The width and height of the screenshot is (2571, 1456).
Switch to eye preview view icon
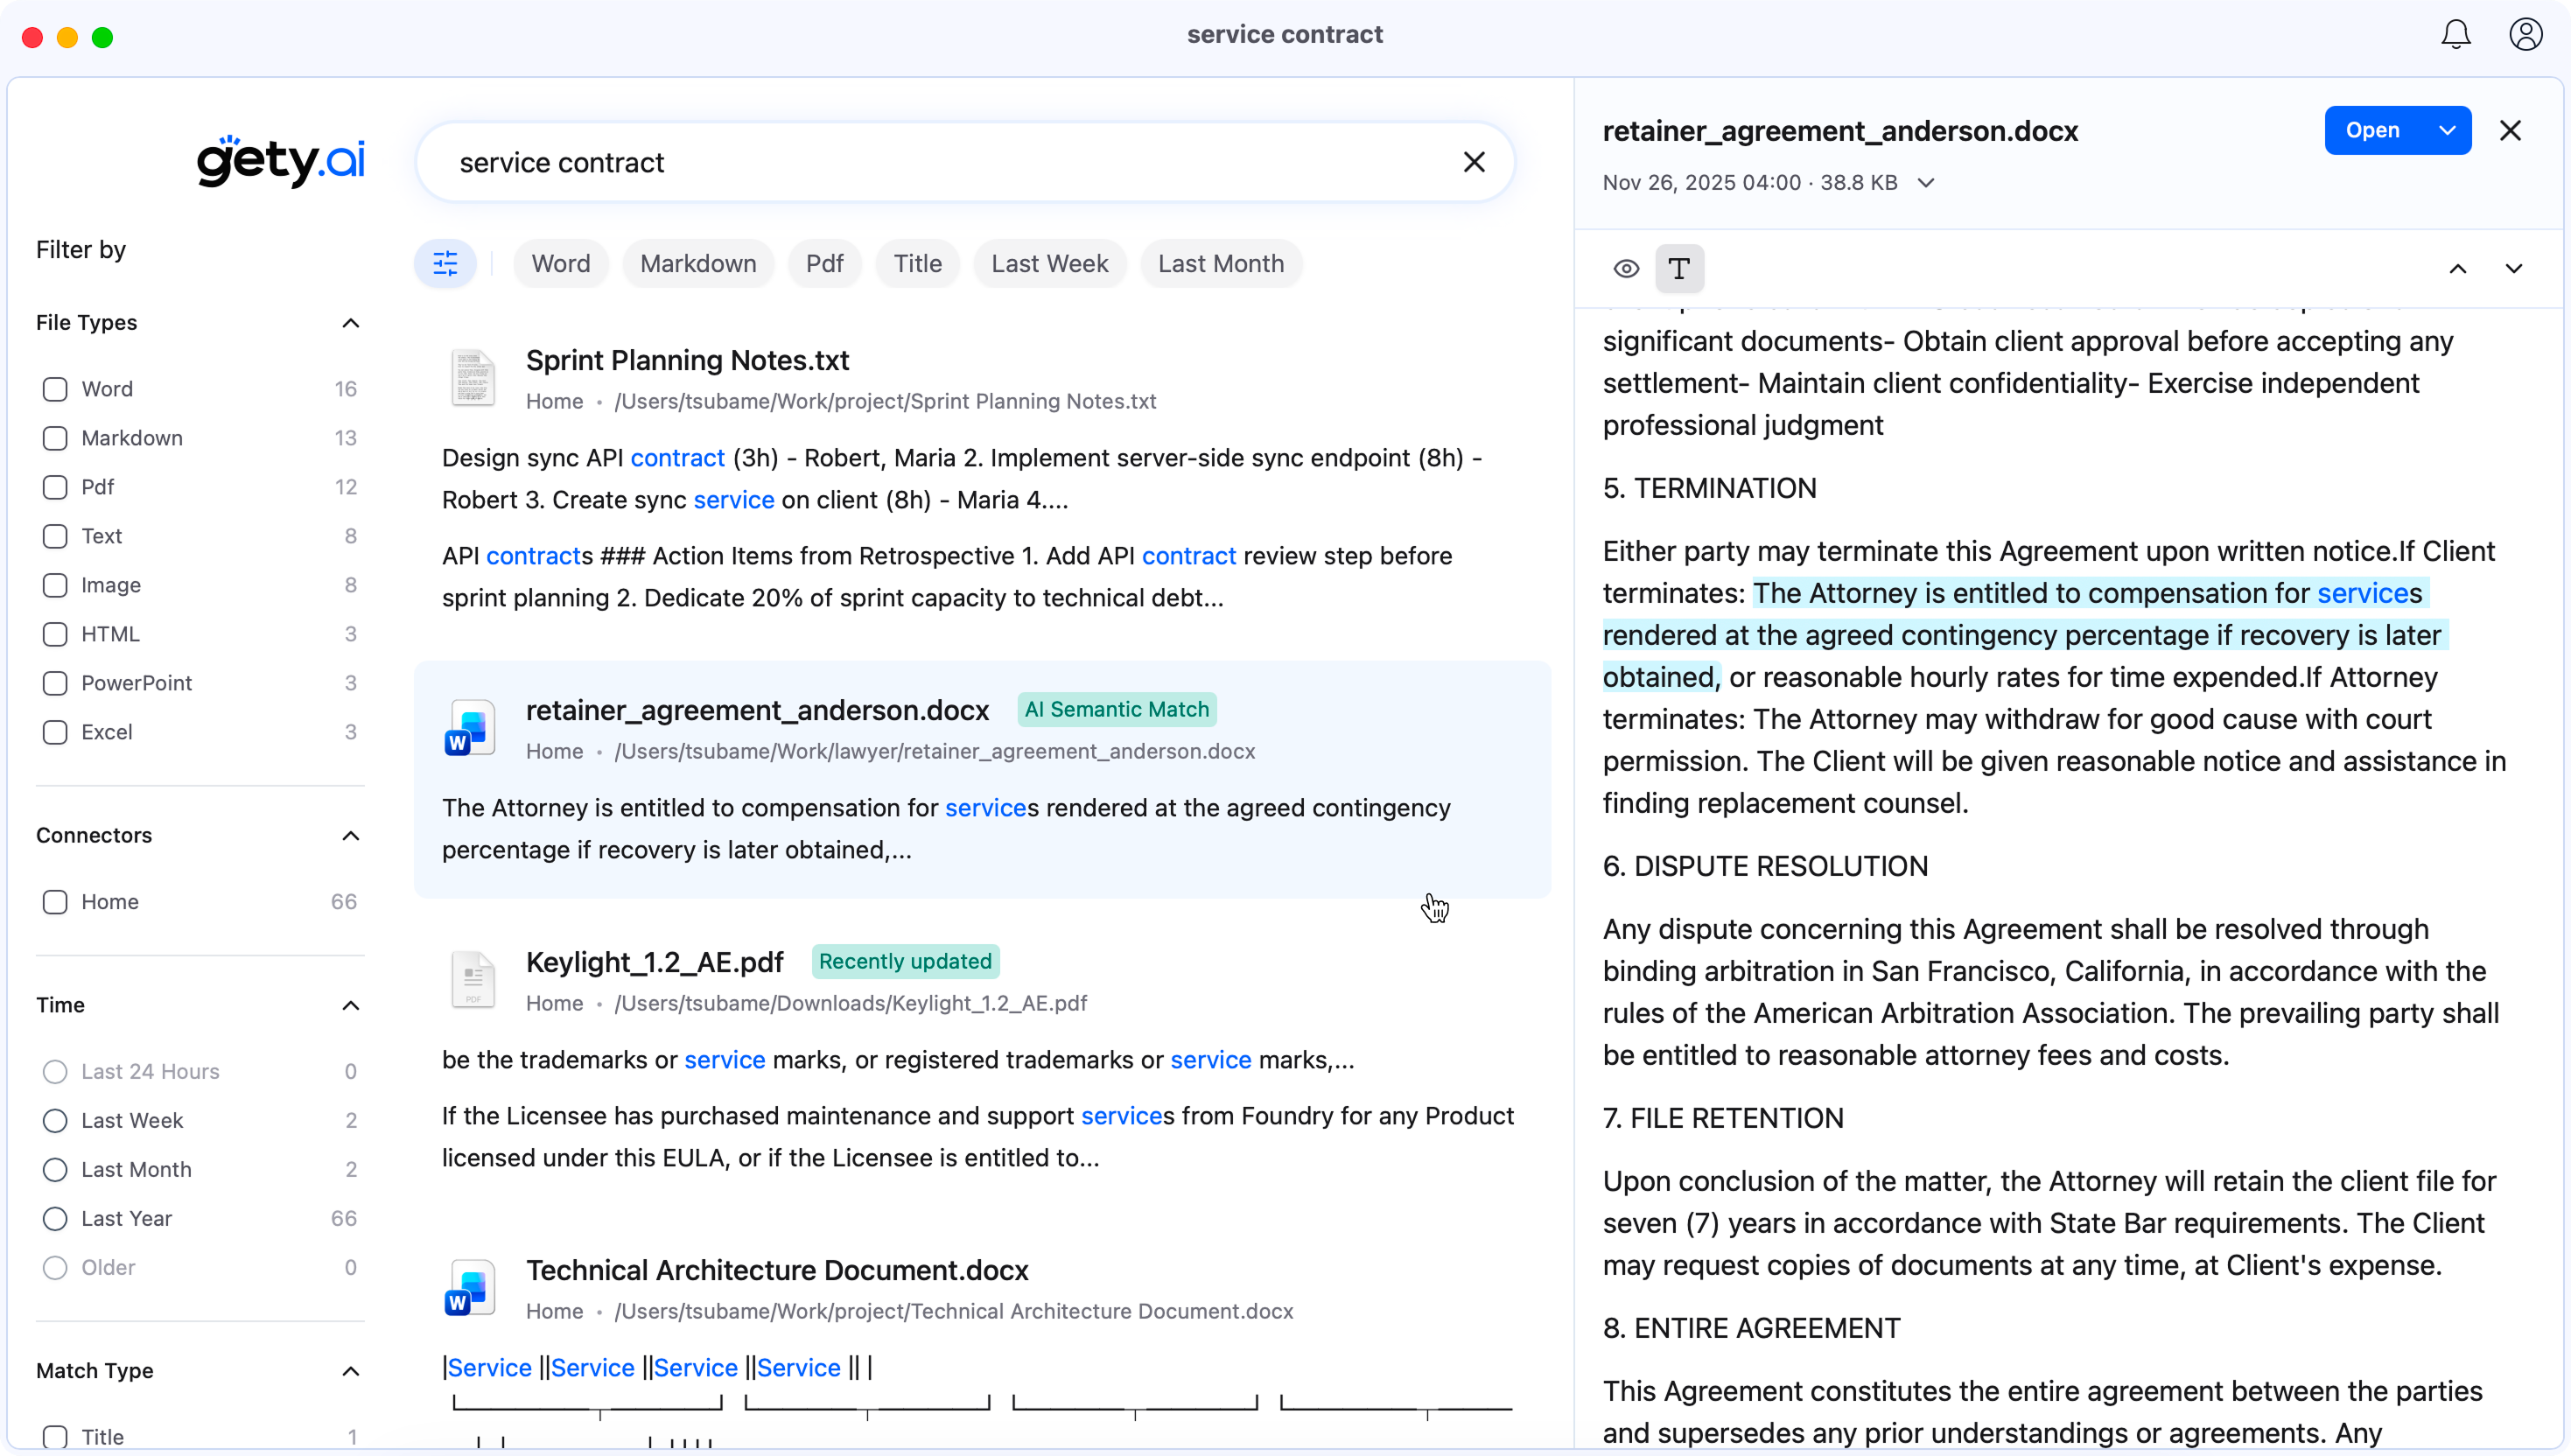pos(1626,269)
